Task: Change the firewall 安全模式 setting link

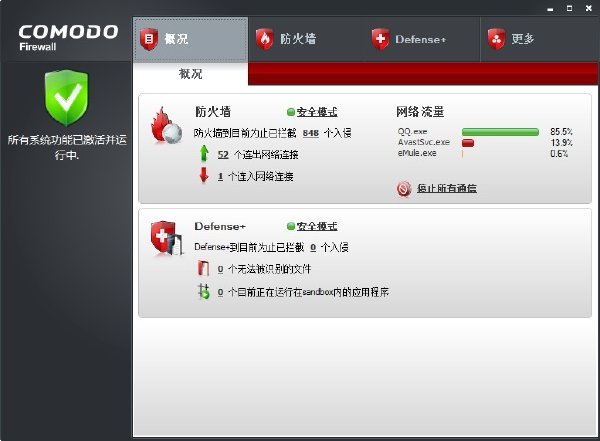Action: point(317,112)
